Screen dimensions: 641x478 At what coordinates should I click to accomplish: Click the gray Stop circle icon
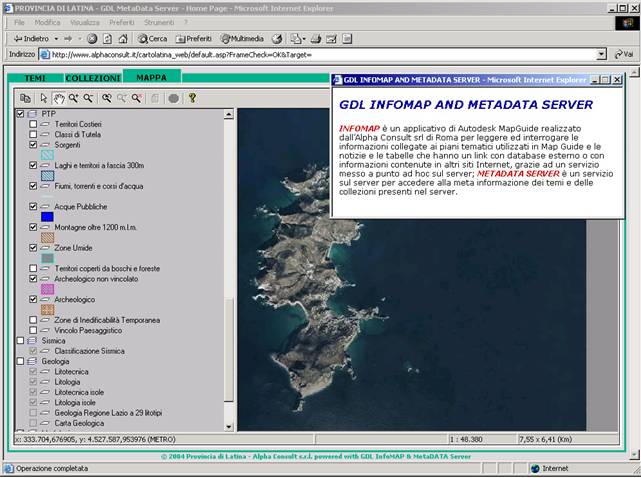[174, 98]
